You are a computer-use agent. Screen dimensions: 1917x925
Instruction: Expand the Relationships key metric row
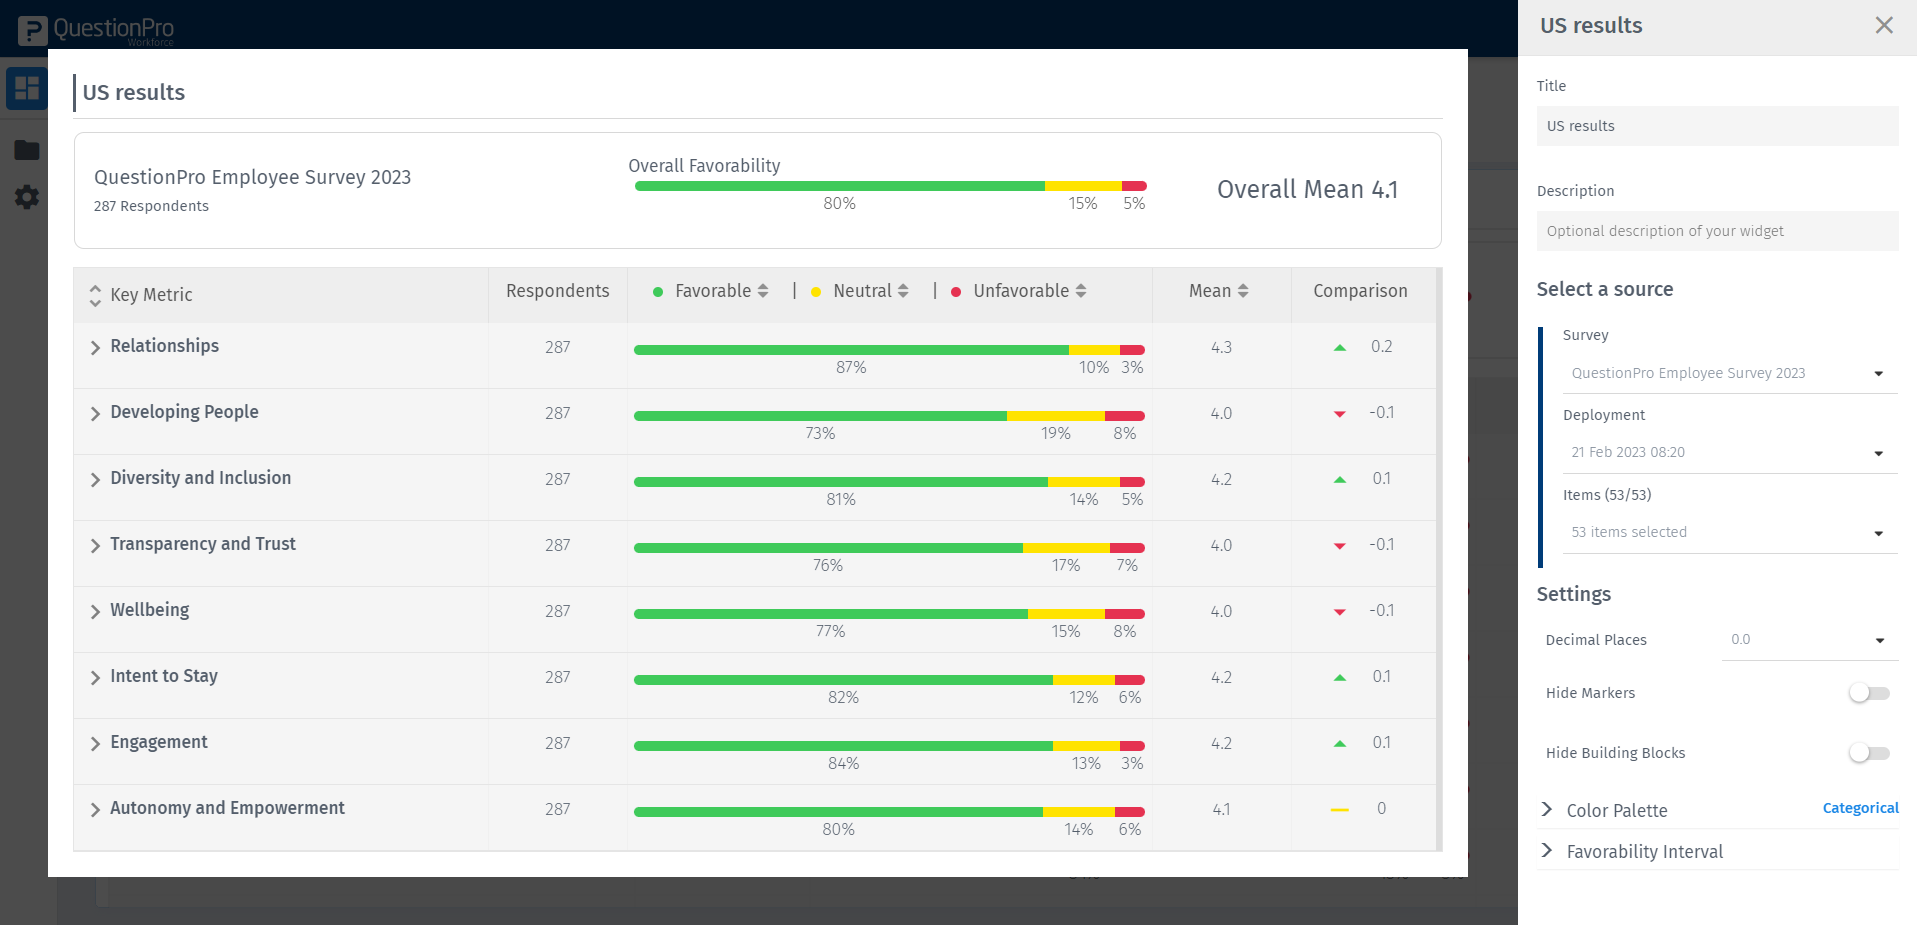pos(94,347)
